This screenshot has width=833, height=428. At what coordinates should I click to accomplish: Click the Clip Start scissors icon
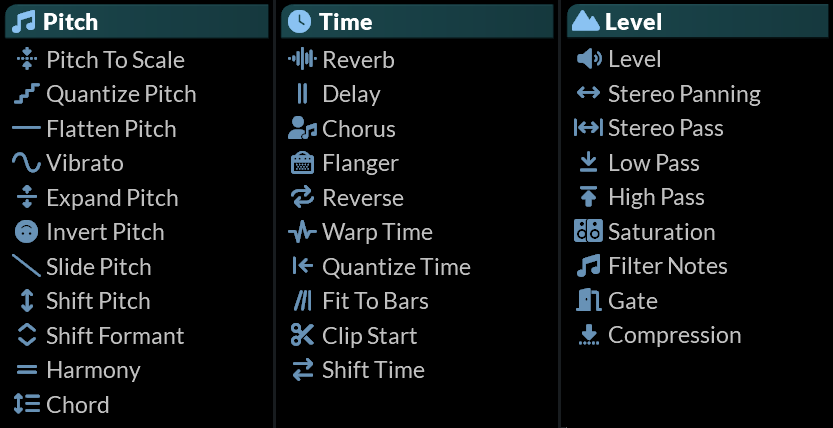[302, 336]
